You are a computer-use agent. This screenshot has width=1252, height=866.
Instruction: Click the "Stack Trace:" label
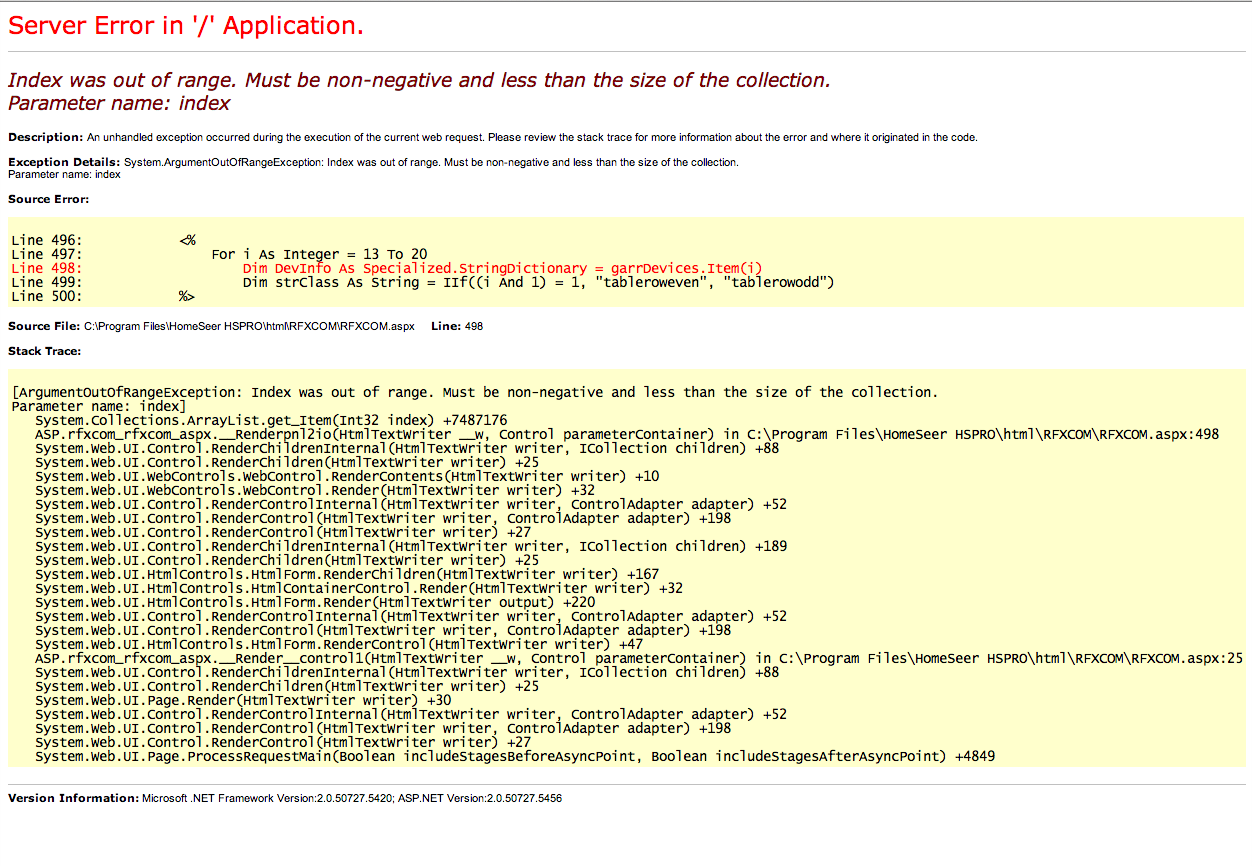point(45,351)
